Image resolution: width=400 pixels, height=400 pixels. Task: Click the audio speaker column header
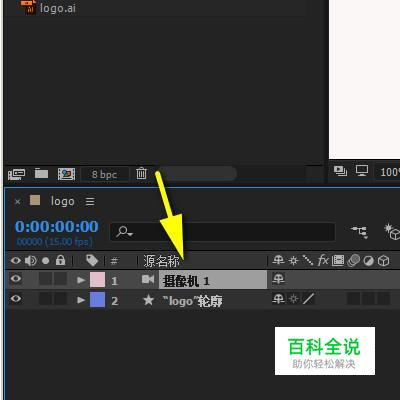click(x=31, y=260)
